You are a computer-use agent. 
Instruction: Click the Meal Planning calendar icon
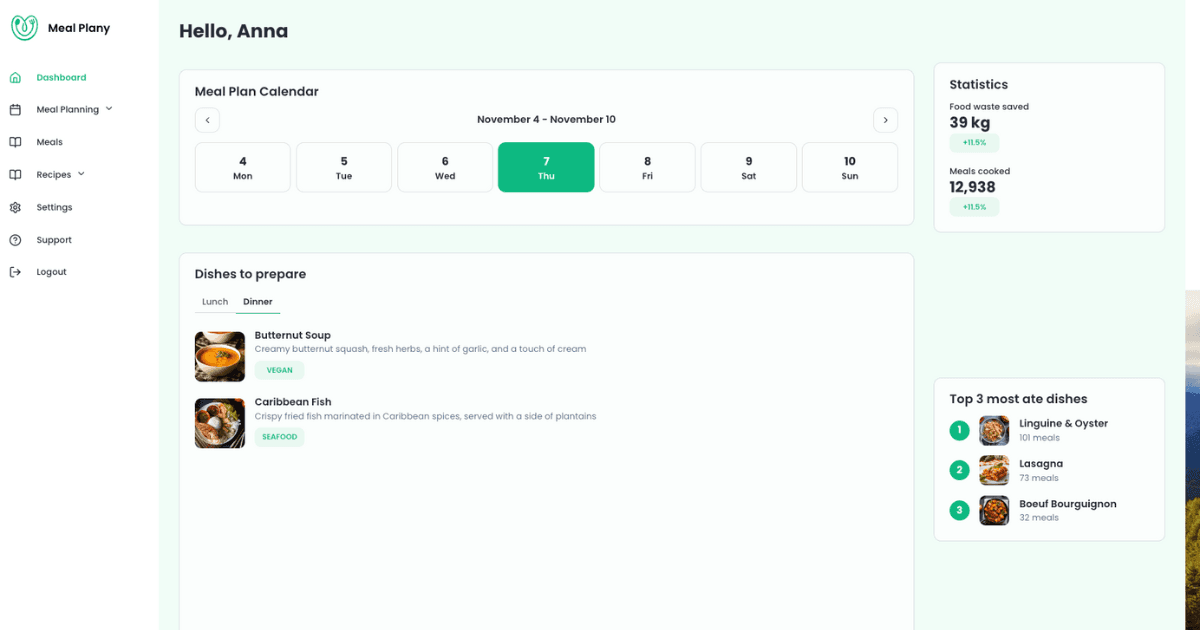[15, 110]
